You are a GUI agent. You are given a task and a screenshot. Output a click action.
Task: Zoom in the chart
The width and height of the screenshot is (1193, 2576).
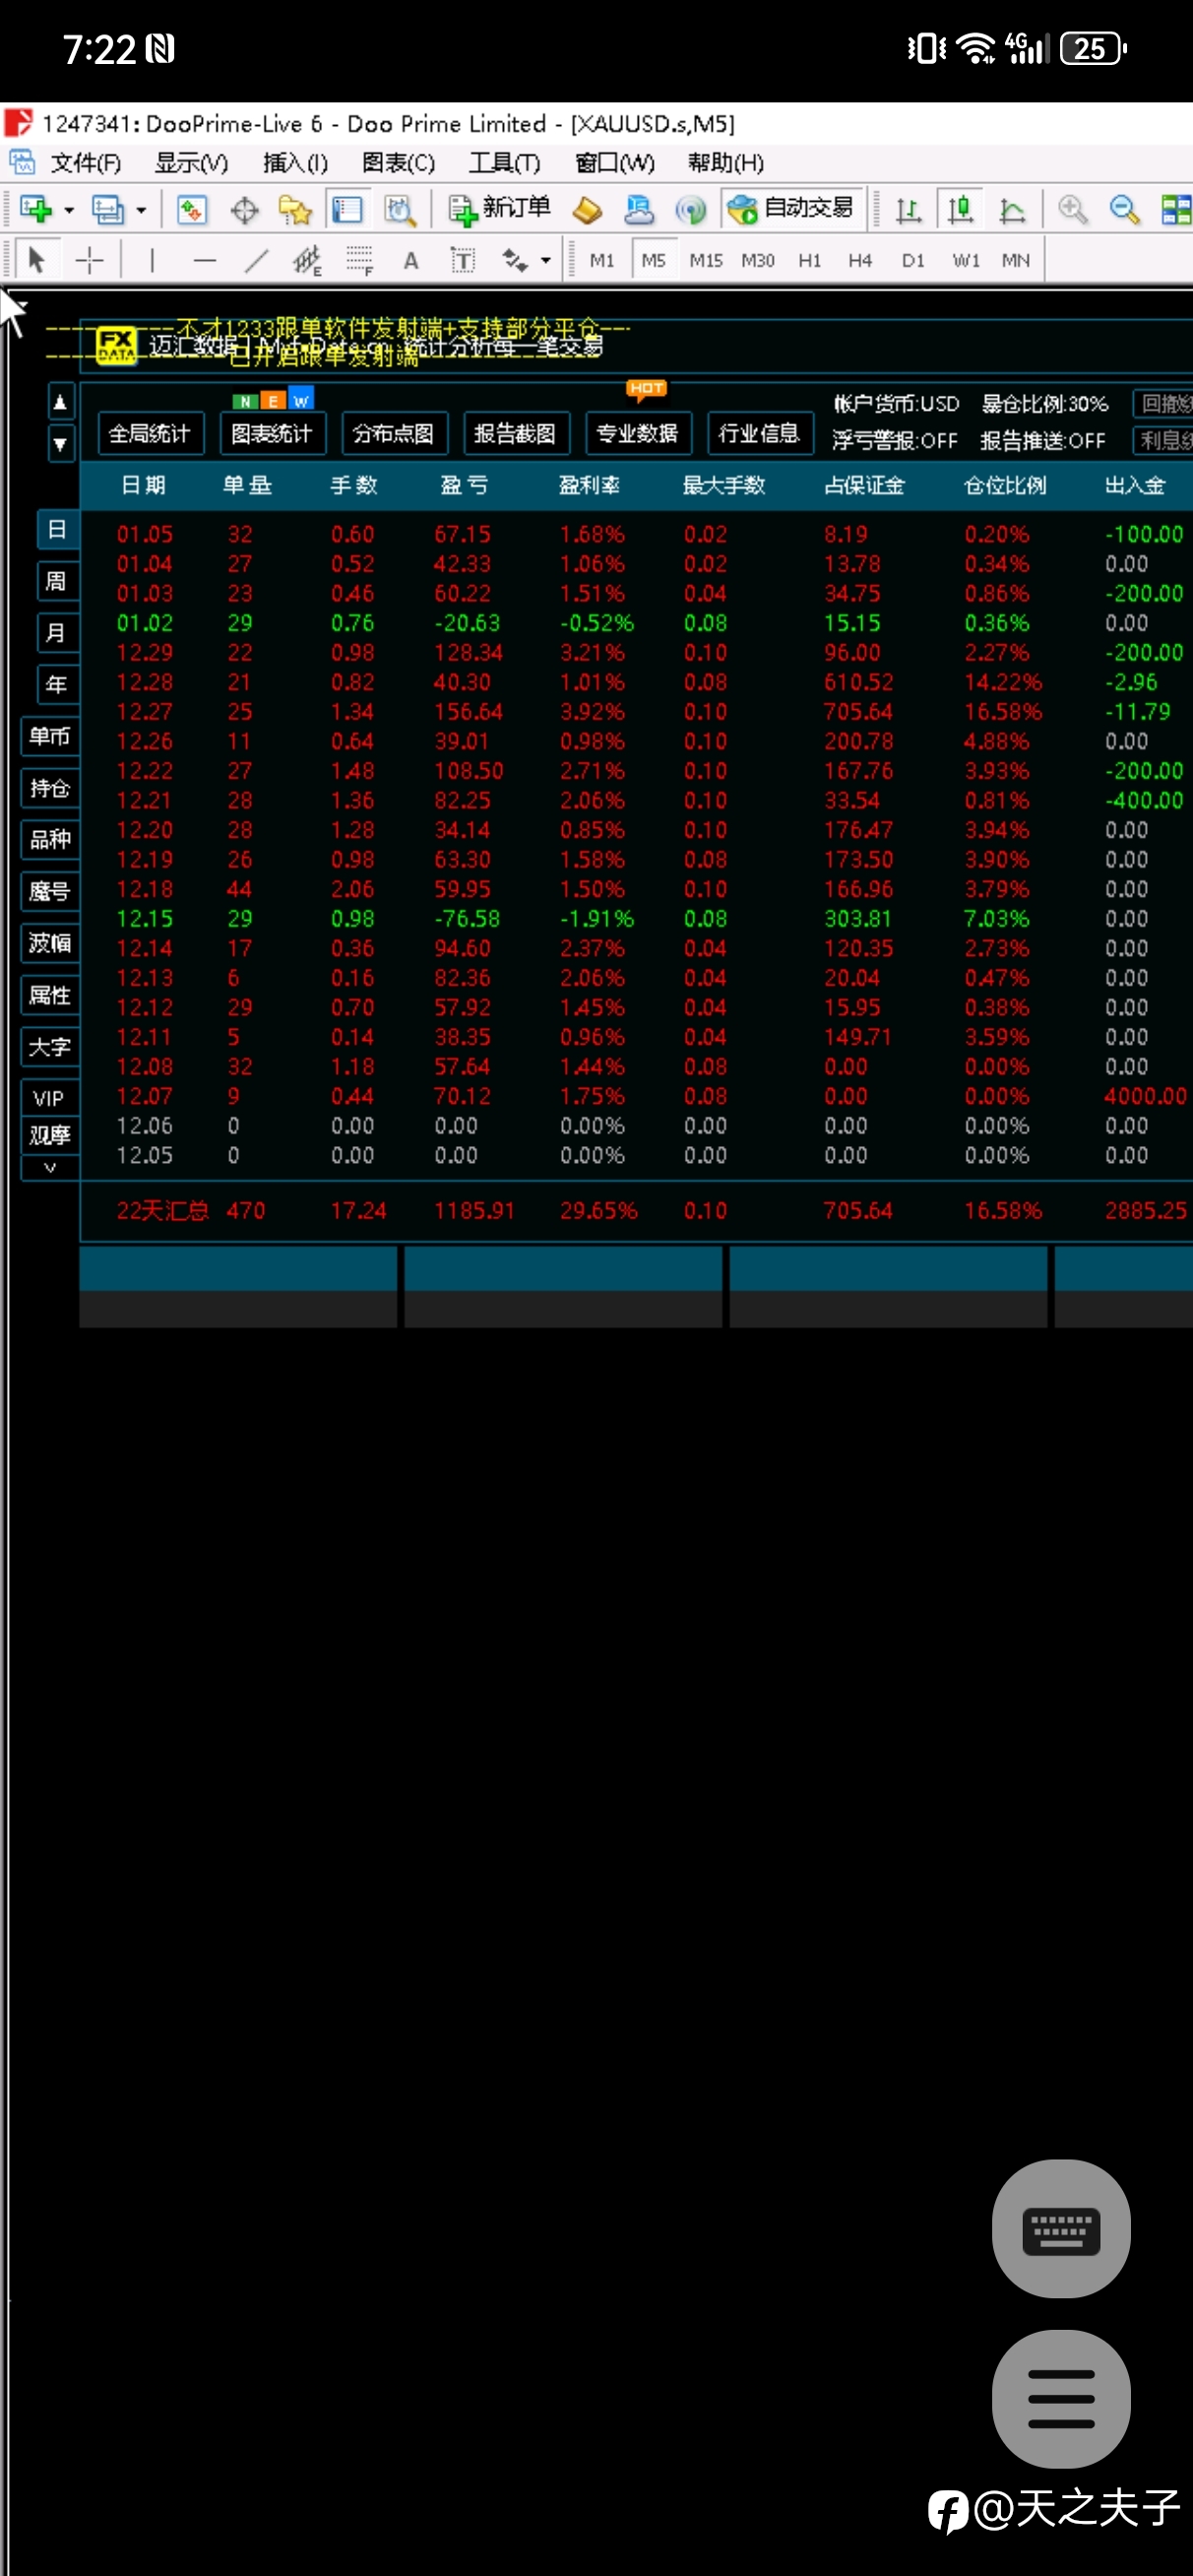coord(1073,209)
